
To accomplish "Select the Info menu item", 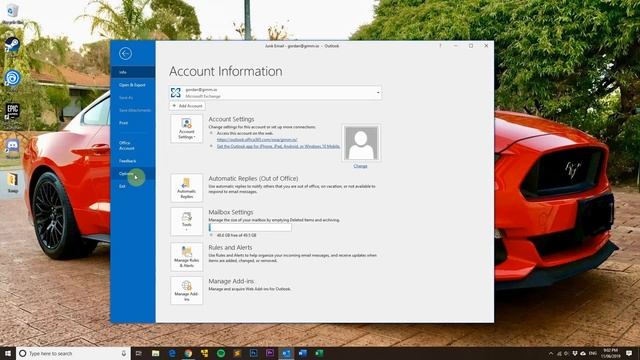I will [x=133, y=72].
